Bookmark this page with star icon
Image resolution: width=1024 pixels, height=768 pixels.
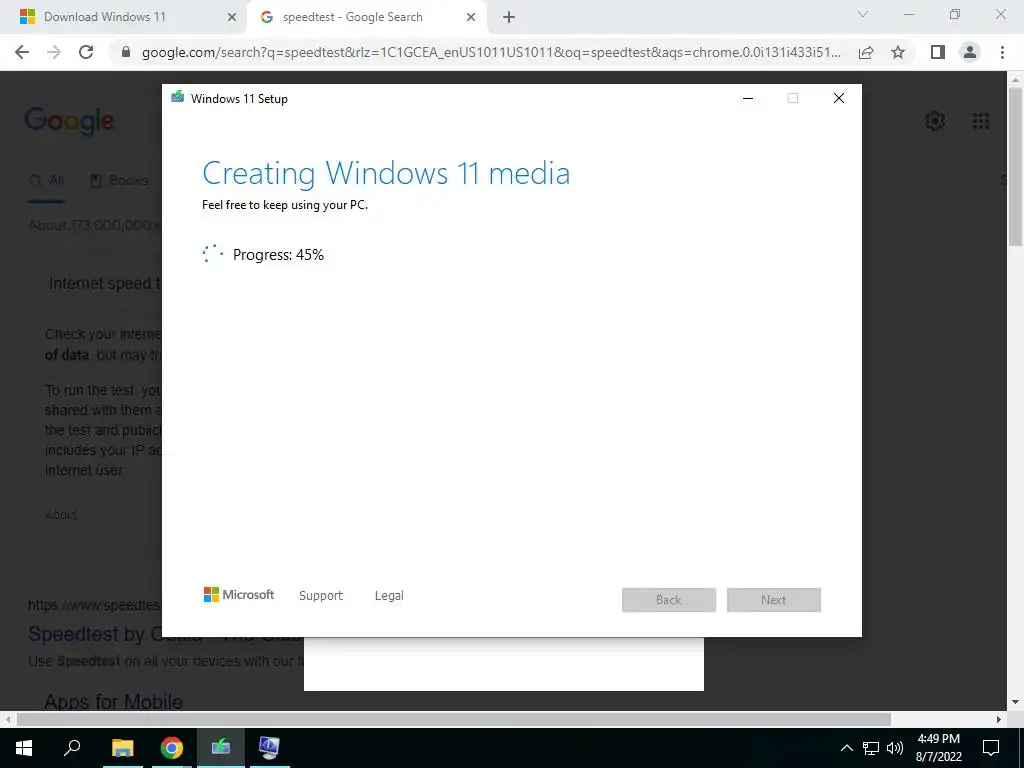898,52
